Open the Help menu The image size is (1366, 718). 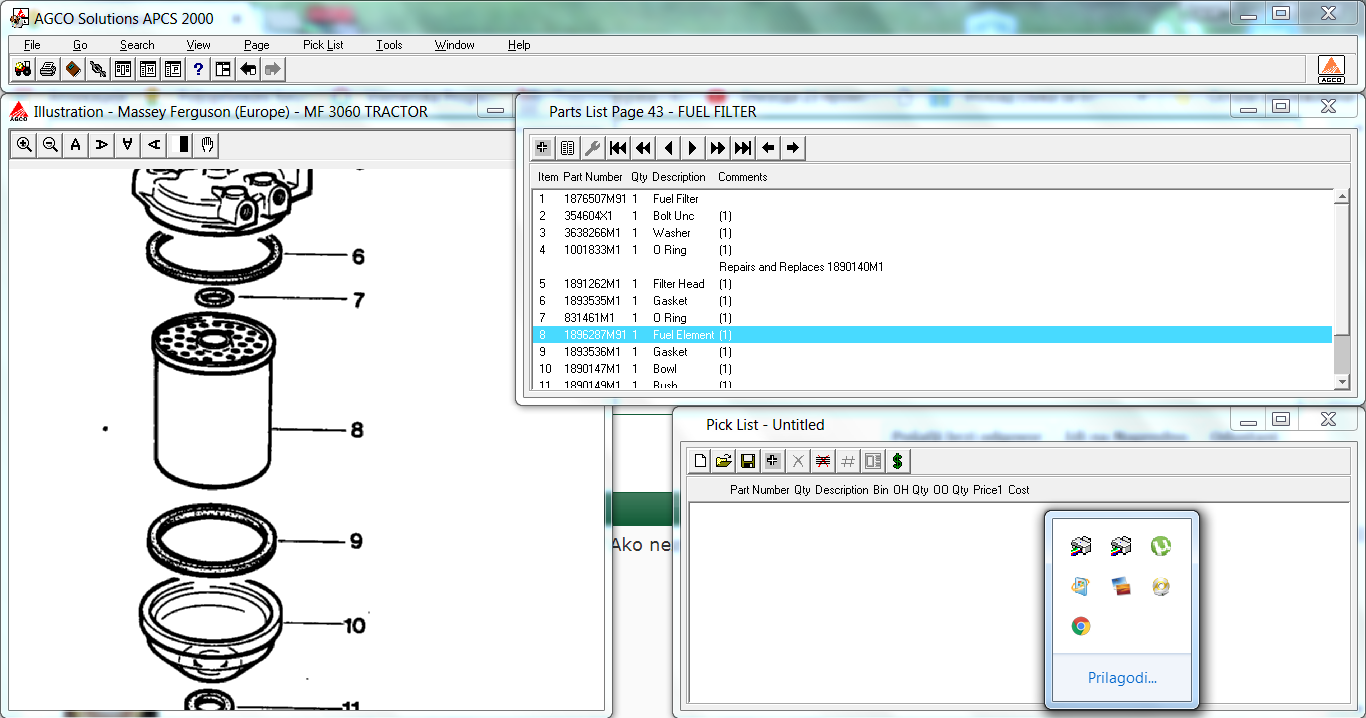519,45
